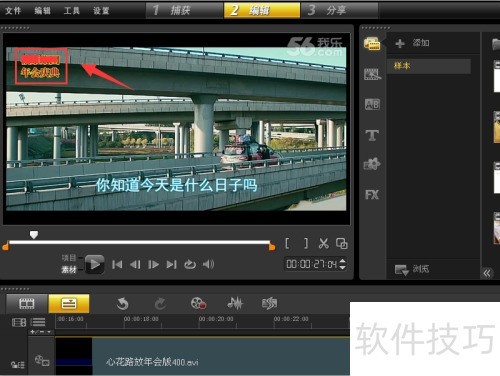Click the timeline ruler at 00:00:20:00

click(216, 319)
